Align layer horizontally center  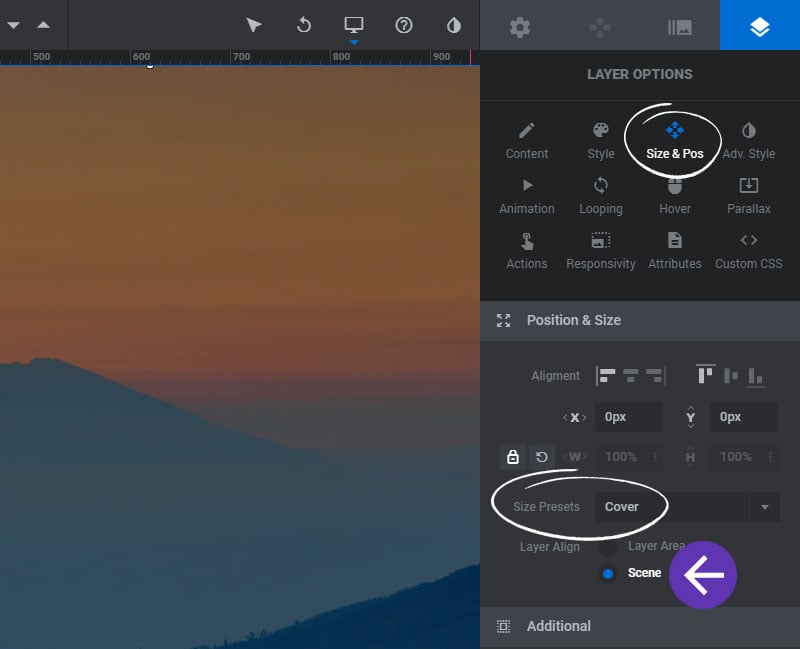click(x=631, y=376)
